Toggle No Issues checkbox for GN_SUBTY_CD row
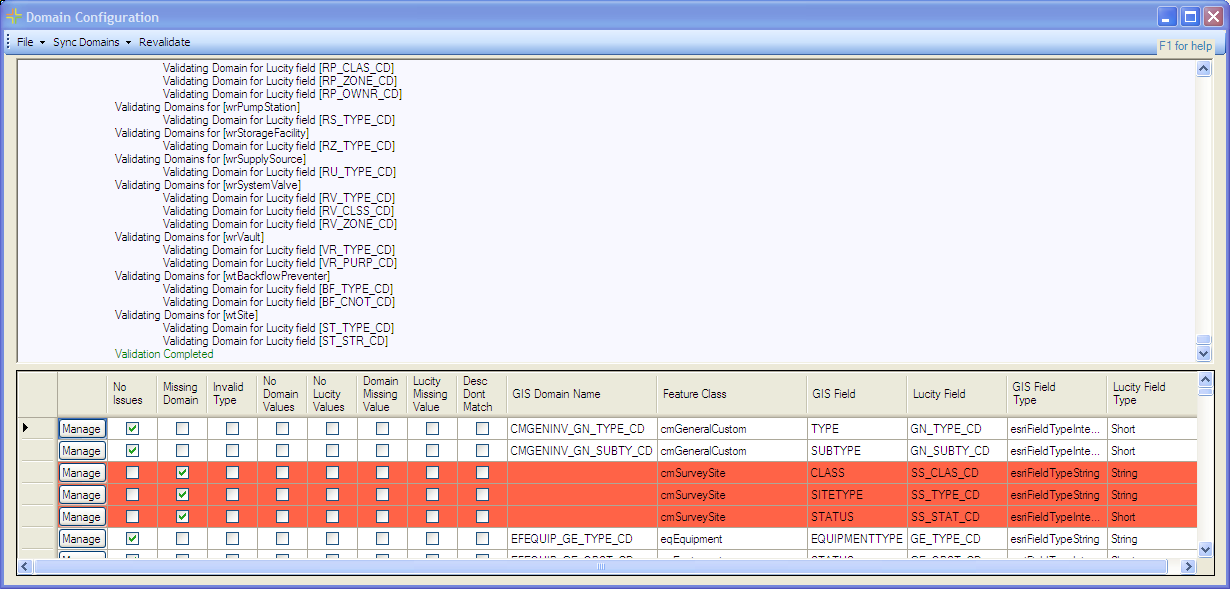 132,451
